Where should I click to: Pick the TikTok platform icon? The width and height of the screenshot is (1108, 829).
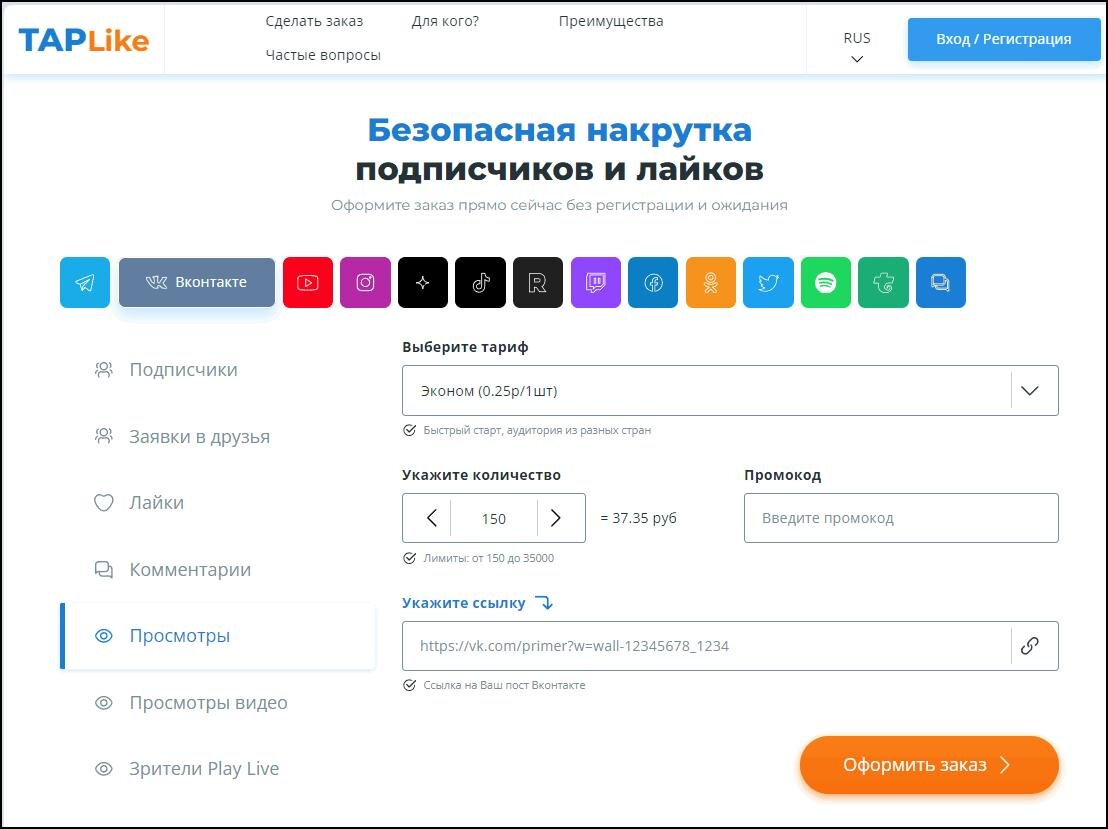[481, 283]
